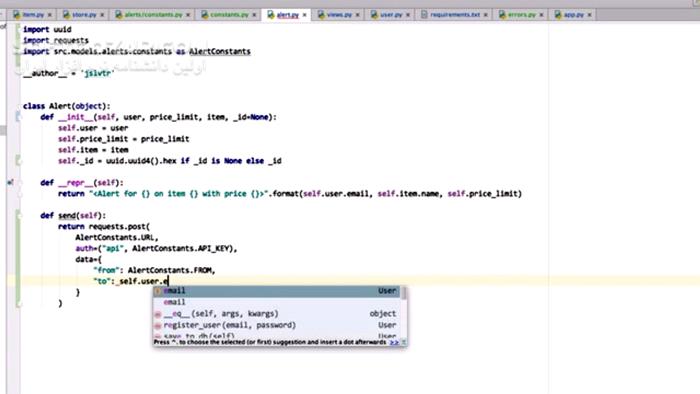Click the 'jslvtr' author string
Image resolution: width=700 pixels, height=394 pixels.
pos(97,73)
